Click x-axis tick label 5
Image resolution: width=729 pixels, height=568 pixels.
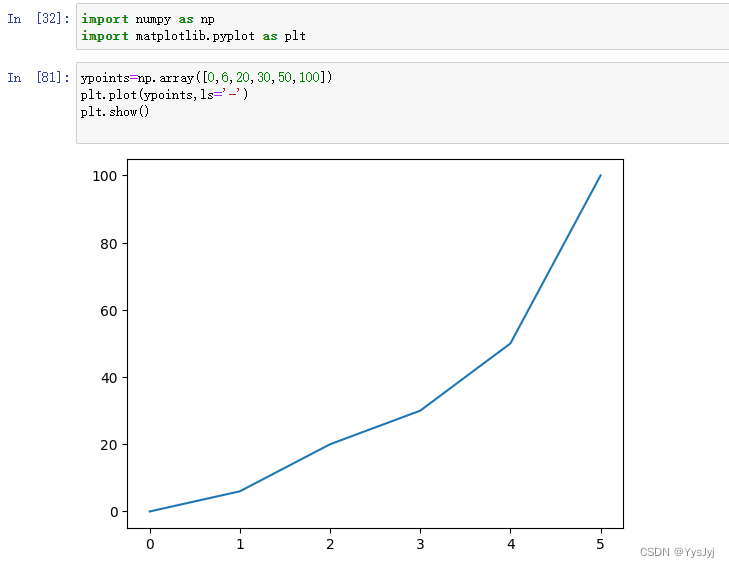[x=601, y=544]
